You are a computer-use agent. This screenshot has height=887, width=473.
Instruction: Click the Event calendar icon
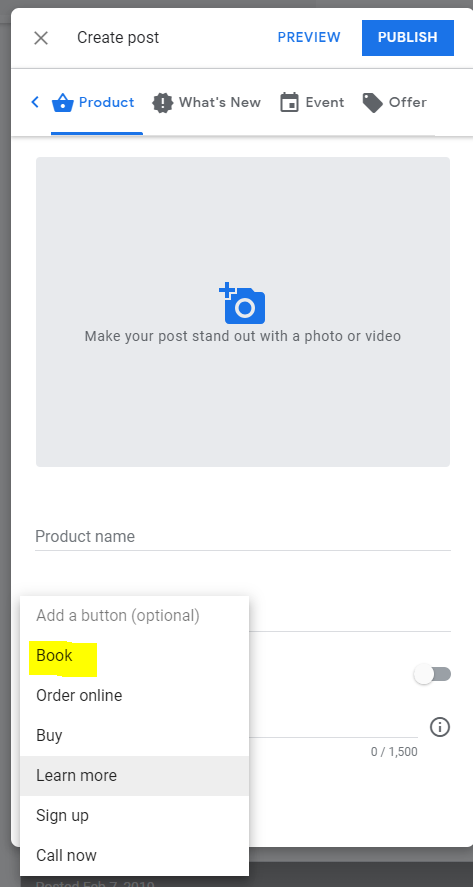pos(289,102)
